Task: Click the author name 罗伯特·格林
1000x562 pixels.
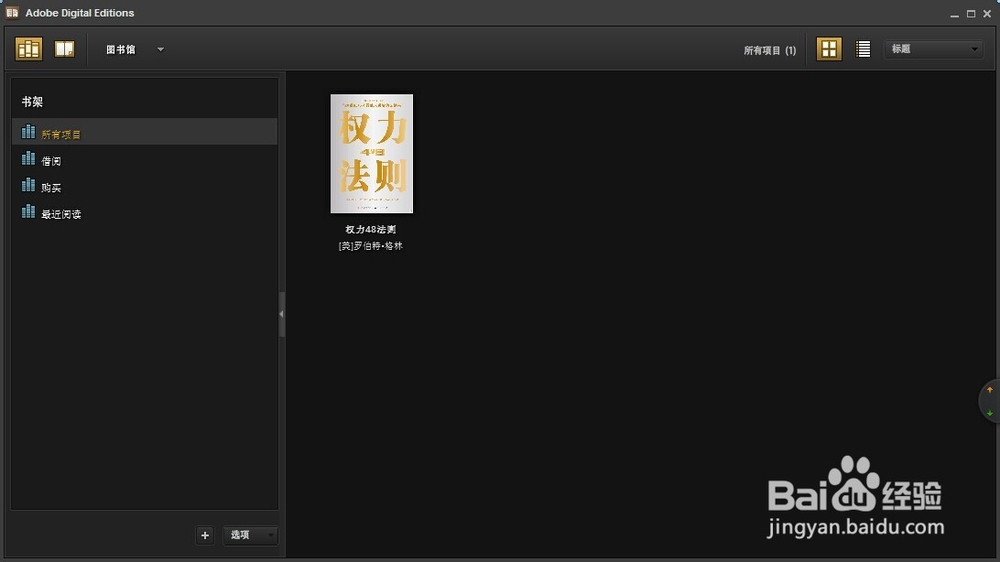Action: coord(371,246)
